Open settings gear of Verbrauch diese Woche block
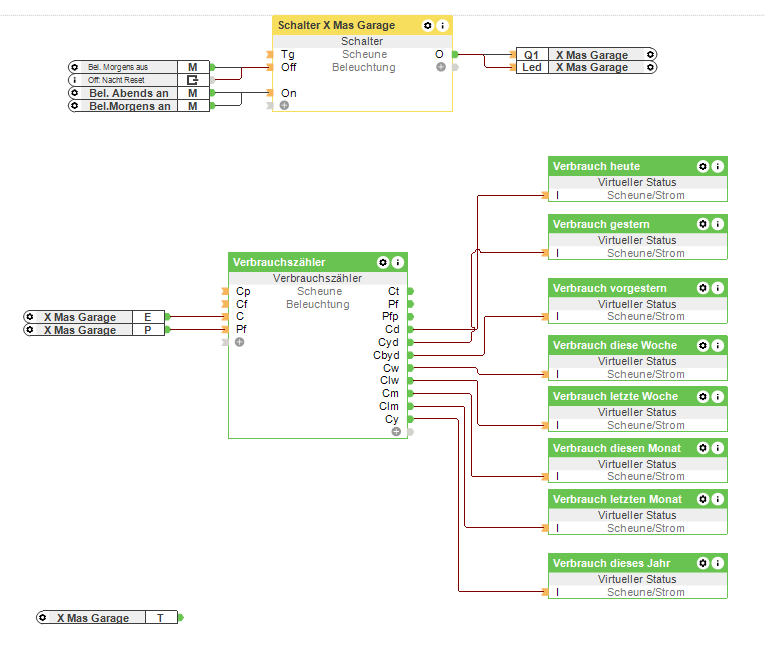This screenshot has height=662, width=765. [x=703, y=345]
